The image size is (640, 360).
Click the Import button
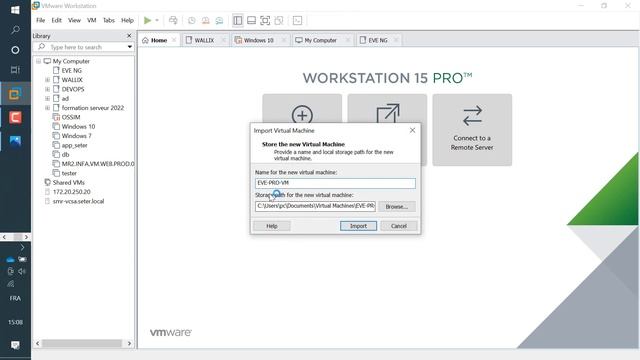[x=358, y=226]
